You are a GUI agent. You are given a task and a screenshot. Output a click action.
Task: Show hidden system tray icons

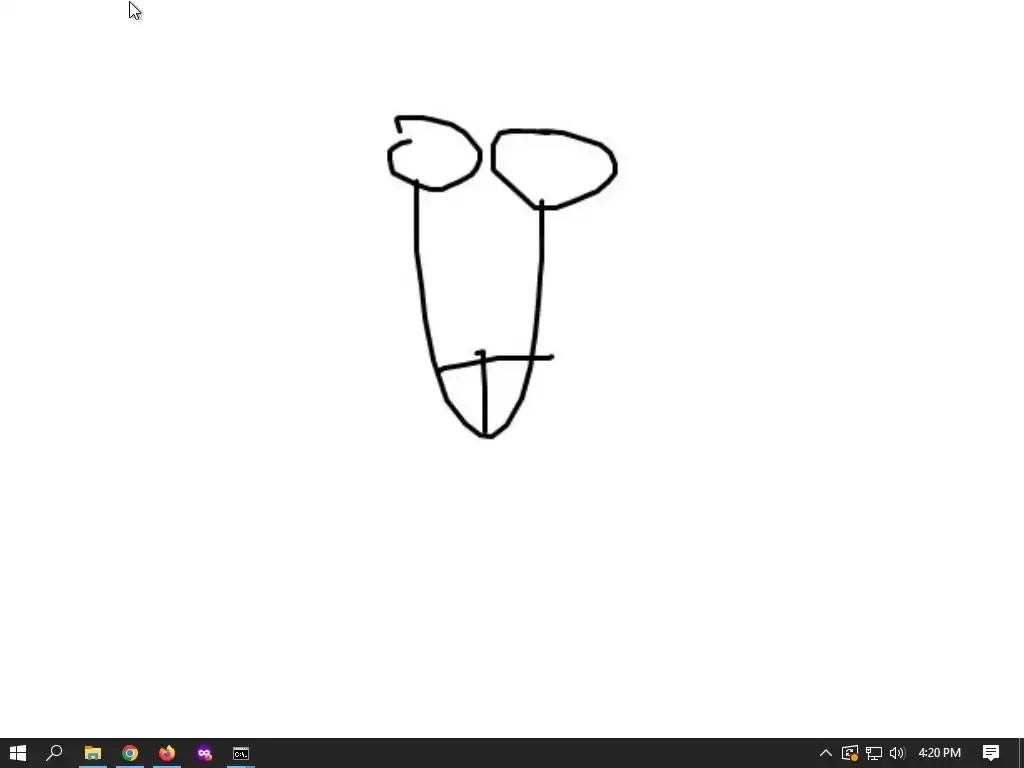pyautogui.click(x=825, y=753)
